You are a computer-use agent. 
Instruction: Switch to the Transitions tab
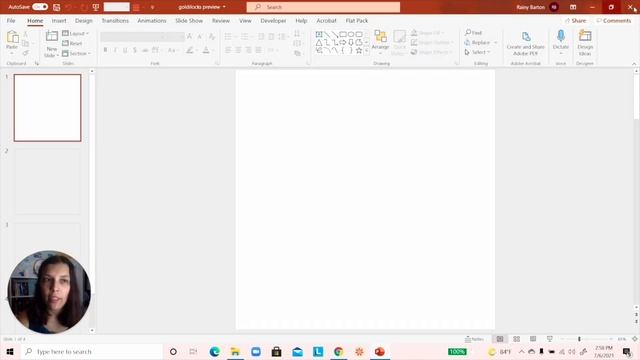click(115, 20)
